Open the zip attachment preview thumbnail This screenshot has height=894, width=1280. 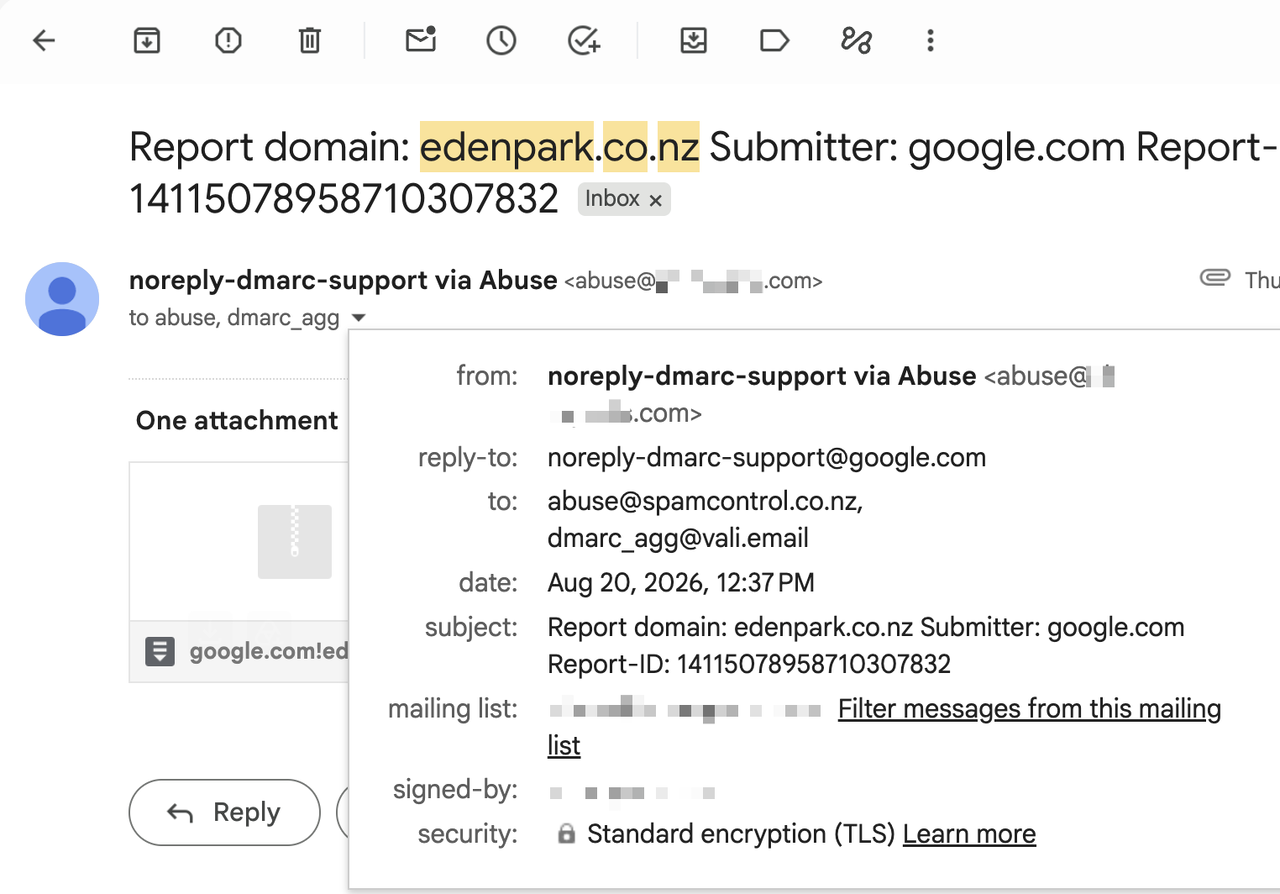click(x=239, y=541)
